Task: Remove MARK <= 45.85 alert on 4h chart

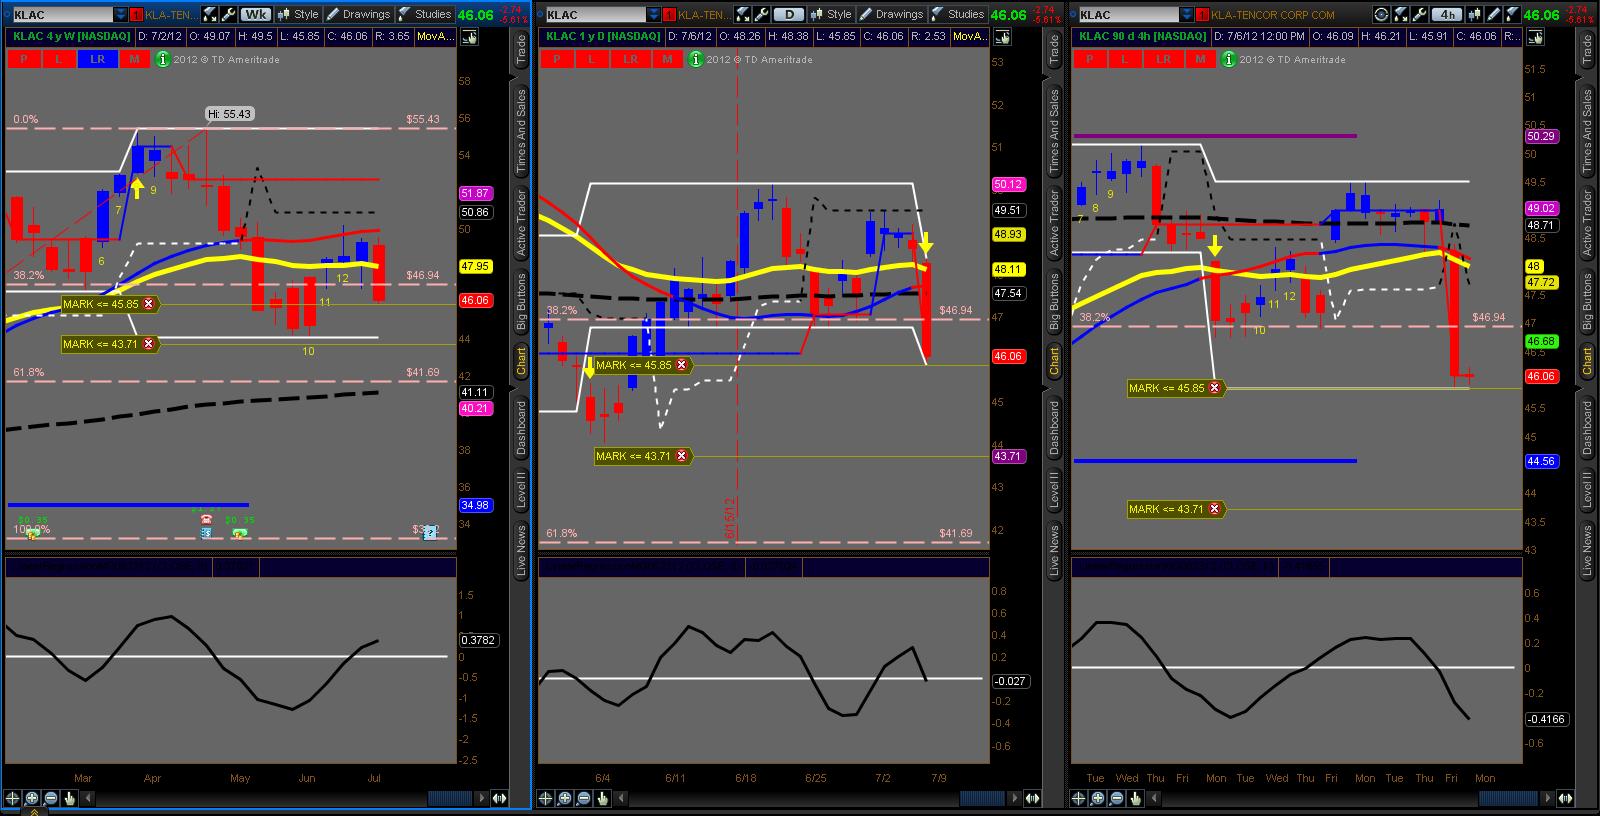Action: 1215,388
